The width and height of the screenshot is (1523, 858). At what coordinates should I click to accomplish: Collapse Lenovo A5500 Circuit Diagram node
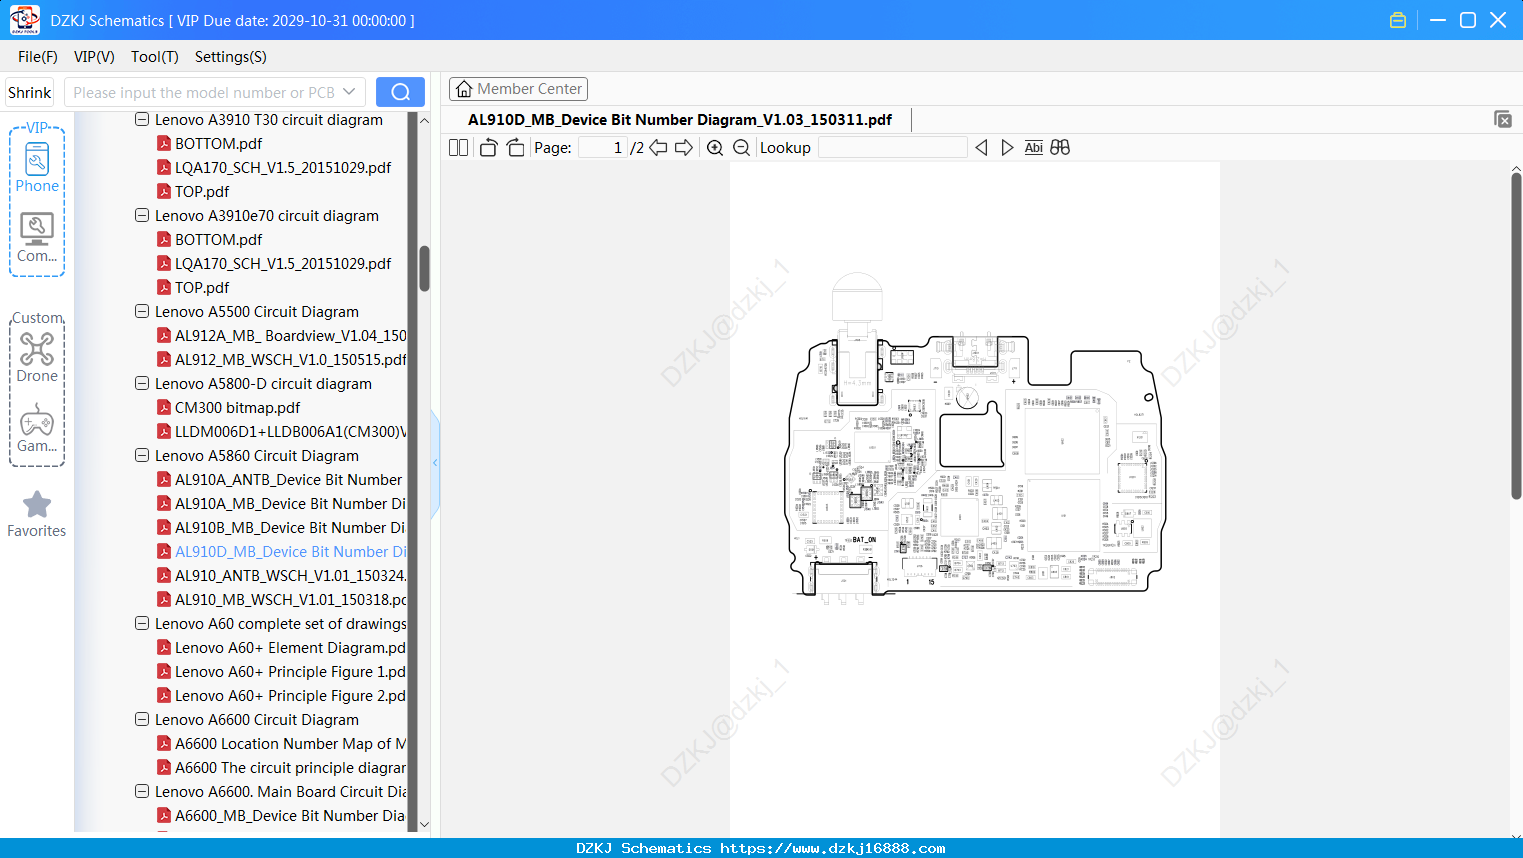[142, 311]
